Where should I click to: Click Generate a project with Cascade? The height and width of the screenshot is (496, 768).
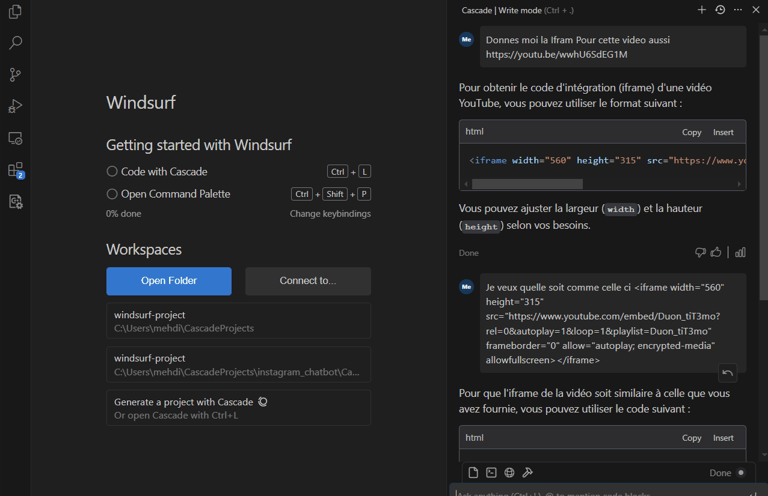click(239, 408)
